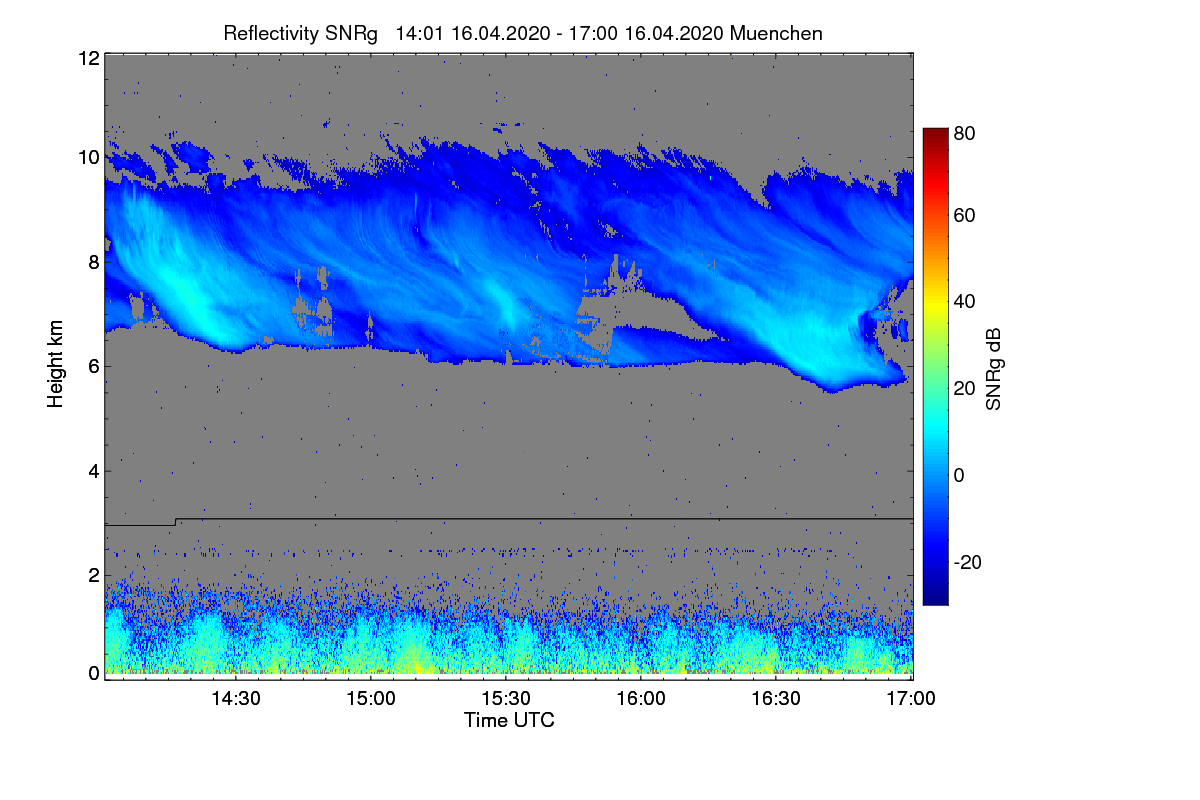Click the 15:30 time axis label
Image resolution: width=1200 pixels, height=800 pixels.
pyautogui.click(x=506, y=700)
